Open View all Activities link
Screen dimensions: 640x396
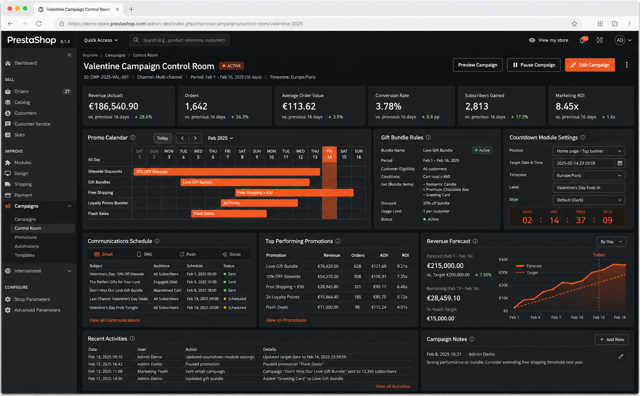pyautogui.click(x=393, y=386)
